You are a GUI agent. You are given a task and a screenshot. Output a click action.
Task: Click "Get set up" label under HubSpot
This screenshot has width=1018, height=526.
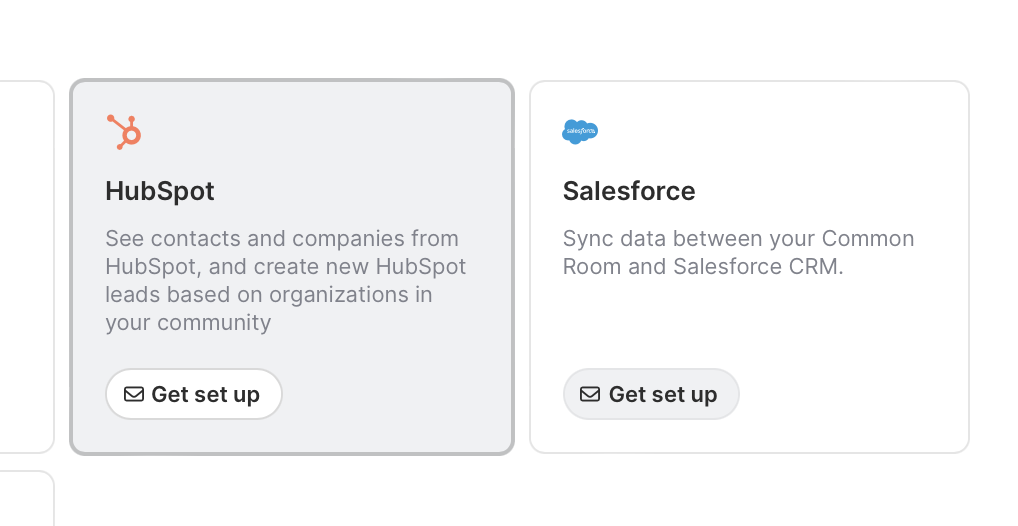206,395
